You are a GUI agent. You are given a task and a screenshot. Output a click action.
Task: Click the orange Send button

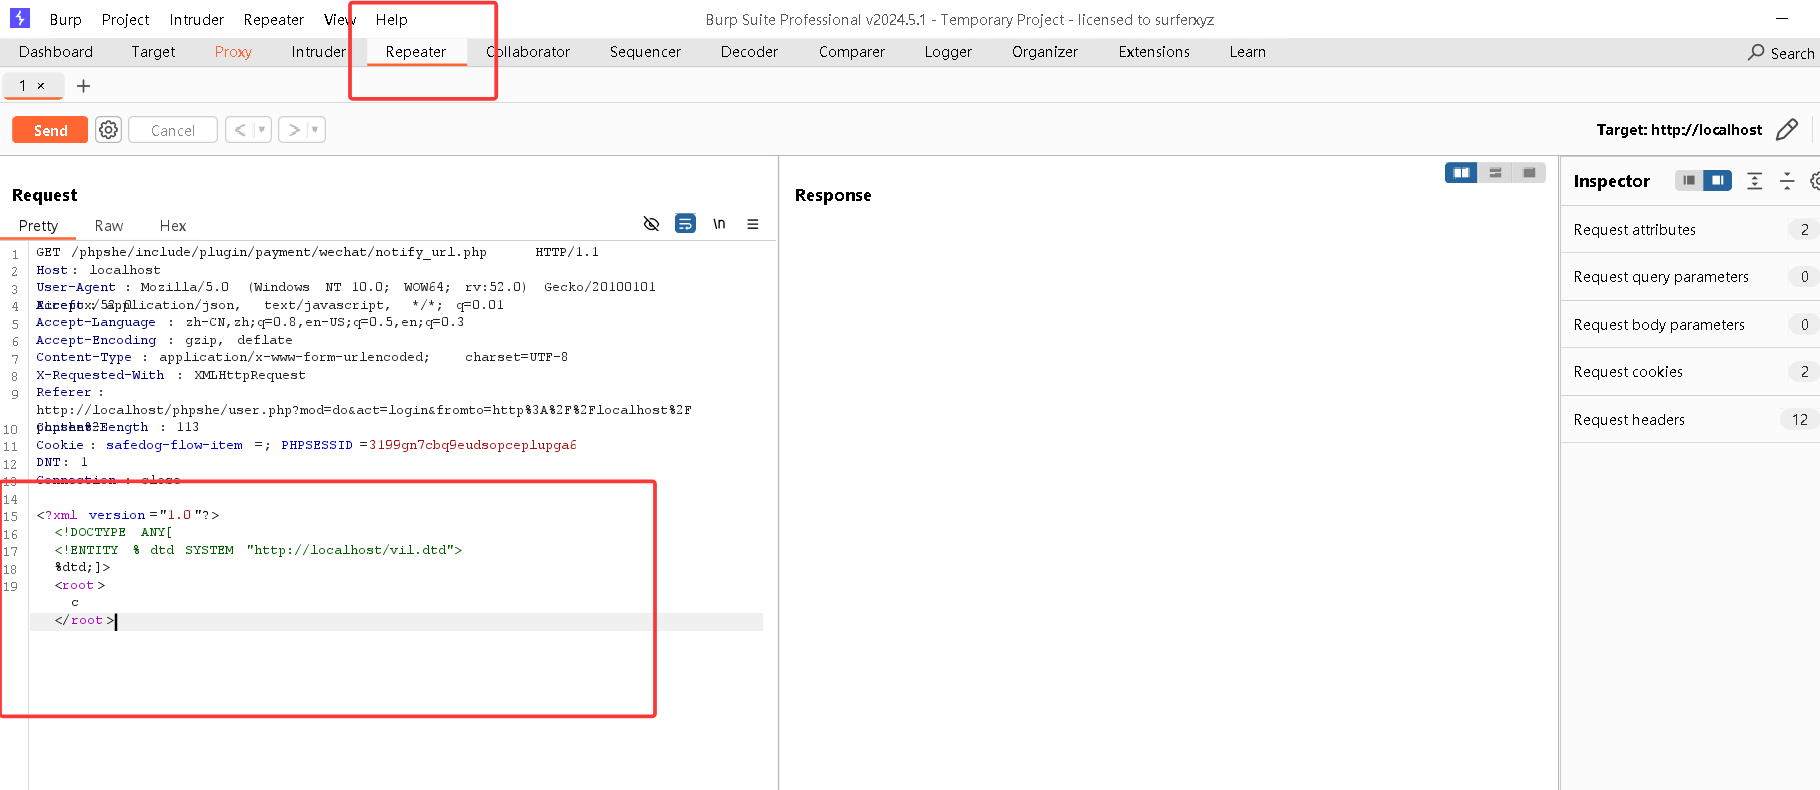point(50,130)
